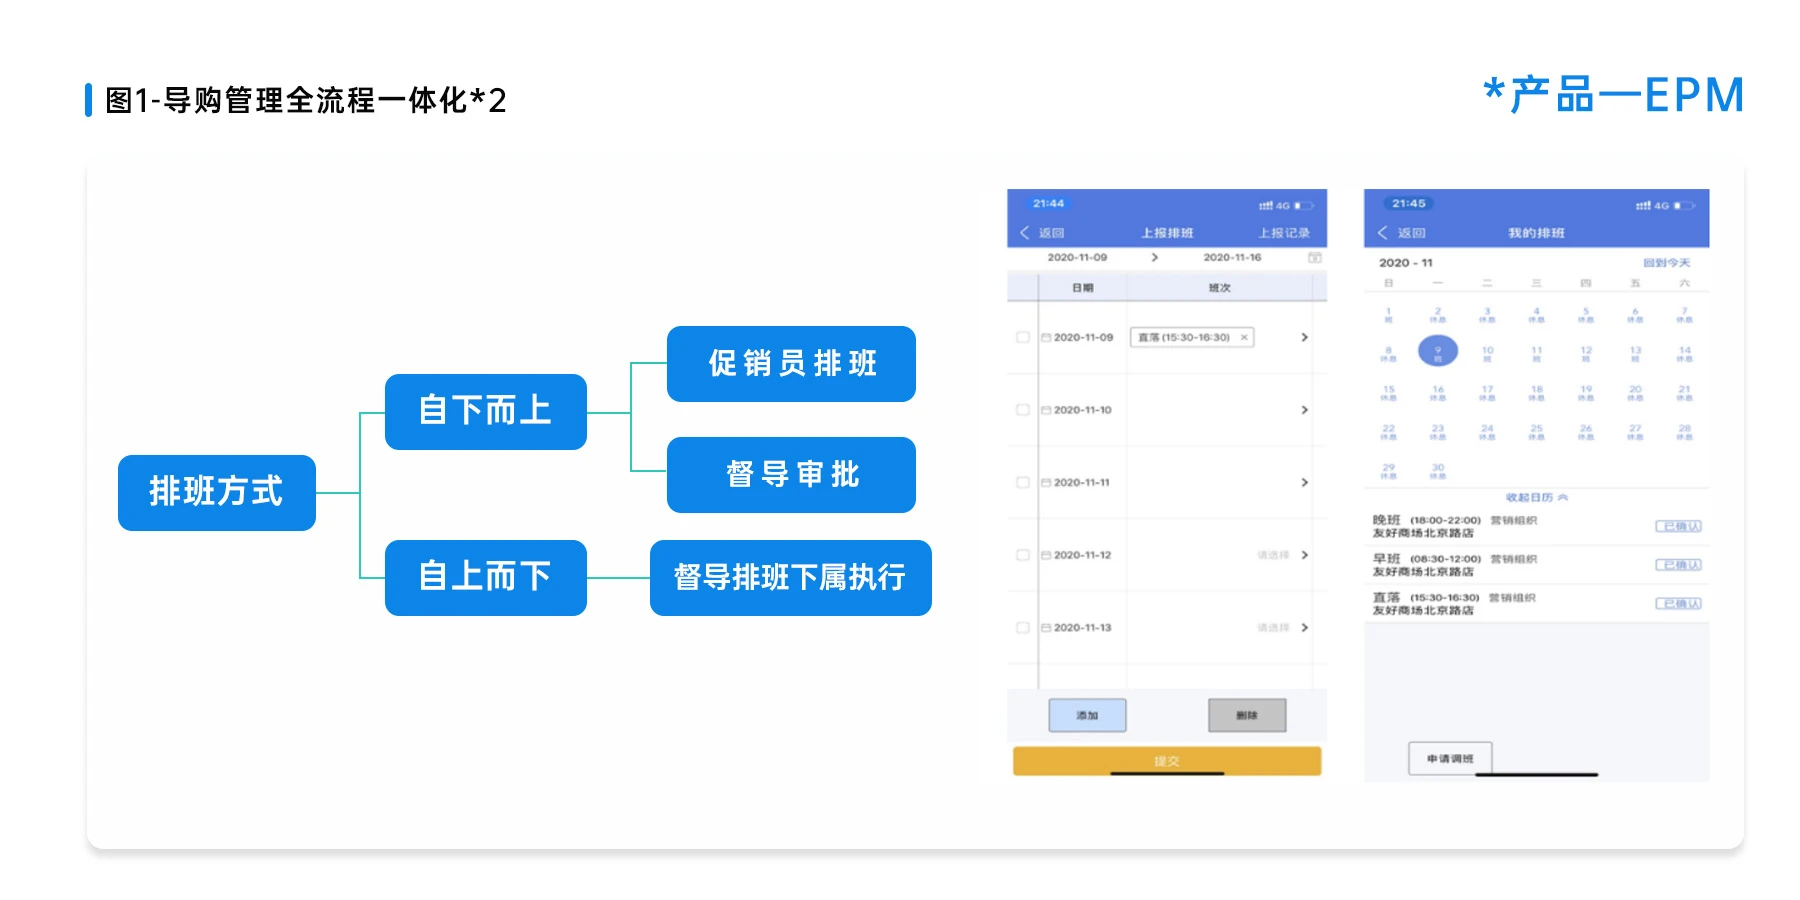The height and width of the screenshot is (900, 1800).
Task: Open 请选择 selector for 2020-11-13
Action: tap(1273, 628)
